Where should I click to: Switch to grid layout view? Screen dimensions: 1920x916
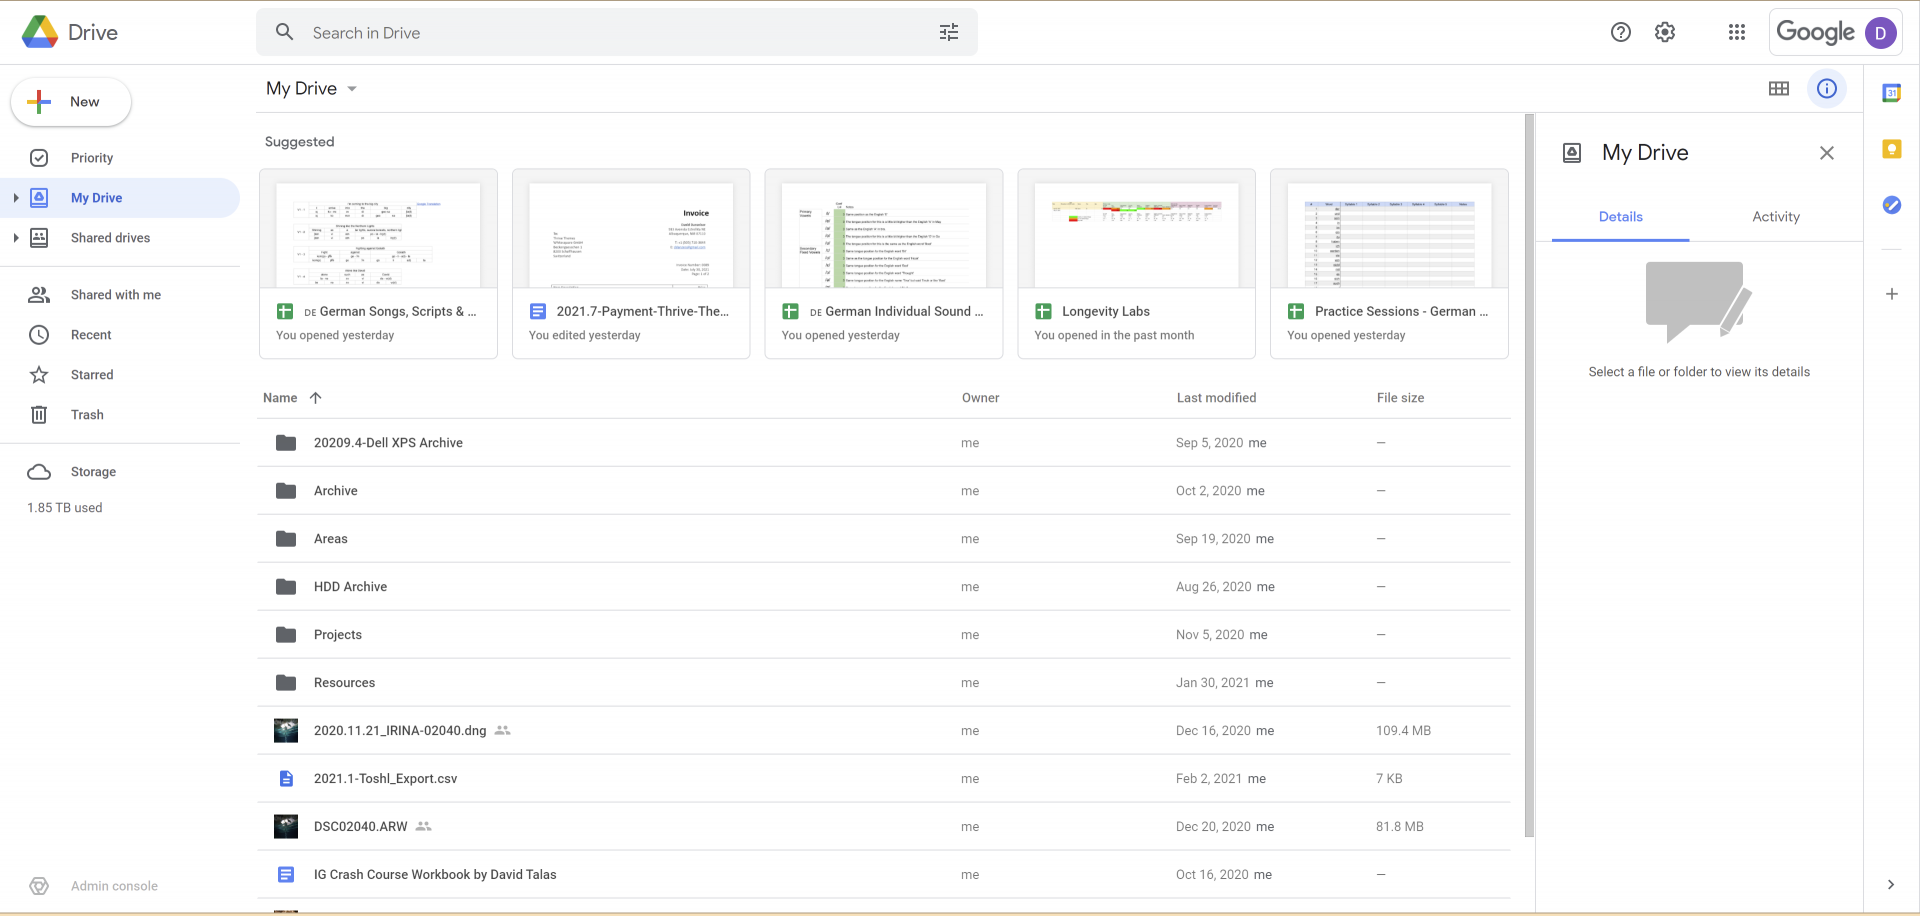coord(1778,89)
